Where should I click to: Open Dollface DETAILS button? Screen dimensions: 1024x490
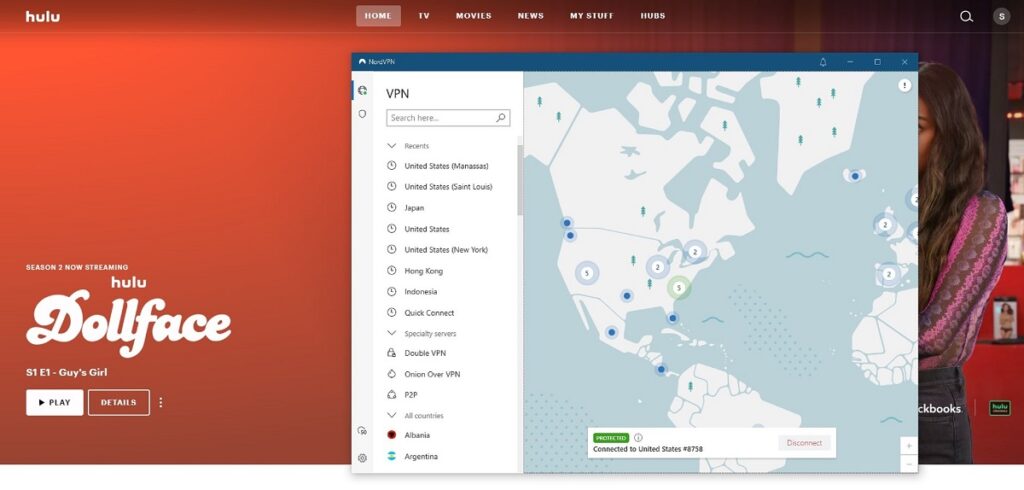point(119,402)
